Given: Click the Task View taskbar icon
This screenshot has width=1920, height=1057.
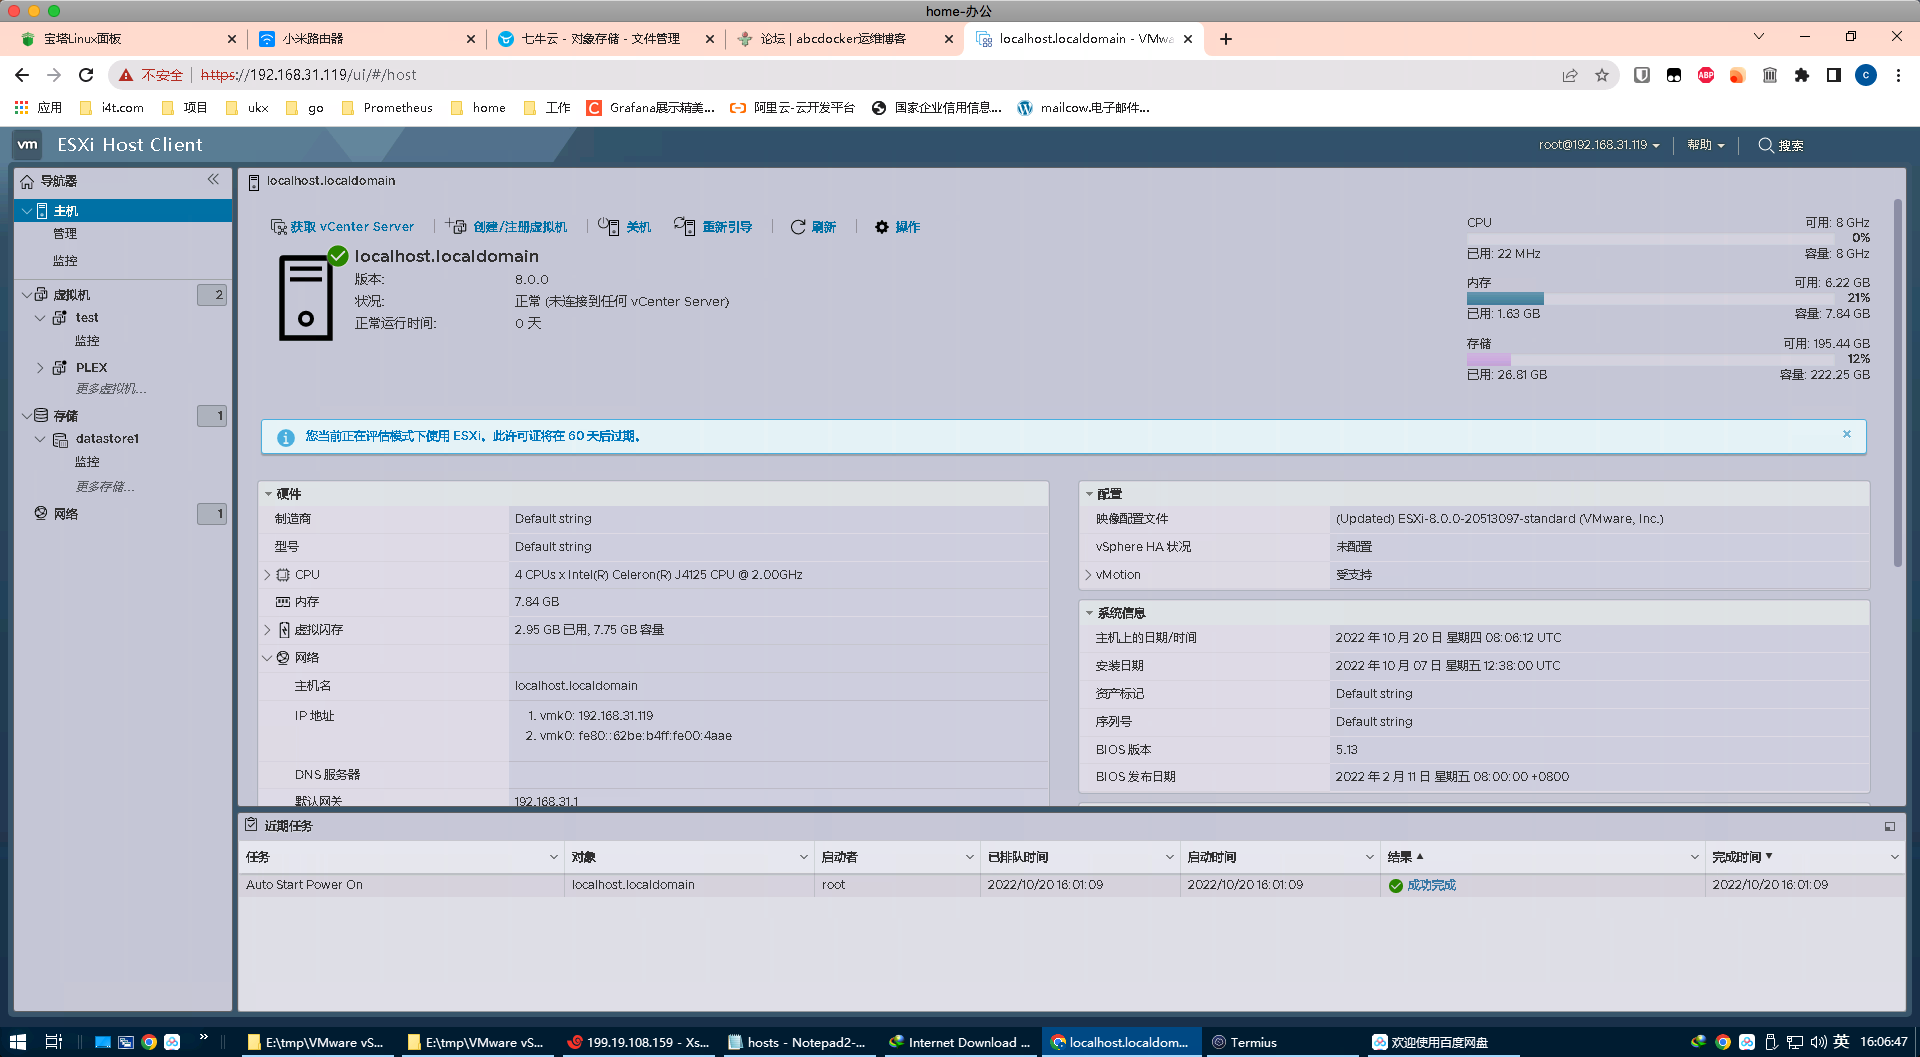Looking at the screenshot, I should coord(54,1042).
